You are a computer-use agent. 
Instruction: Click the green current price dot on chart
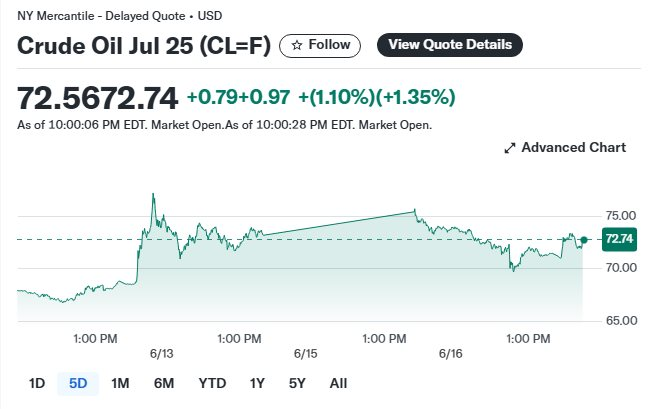pyautogui.click(x=583, y=239)
